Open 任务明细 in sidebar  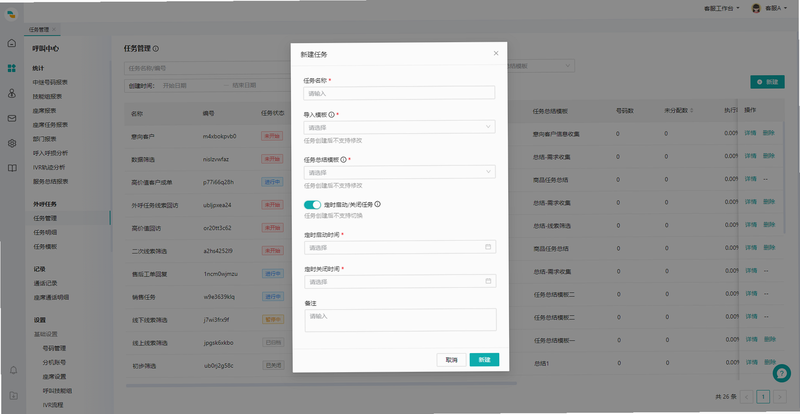(x=45, y=232)
